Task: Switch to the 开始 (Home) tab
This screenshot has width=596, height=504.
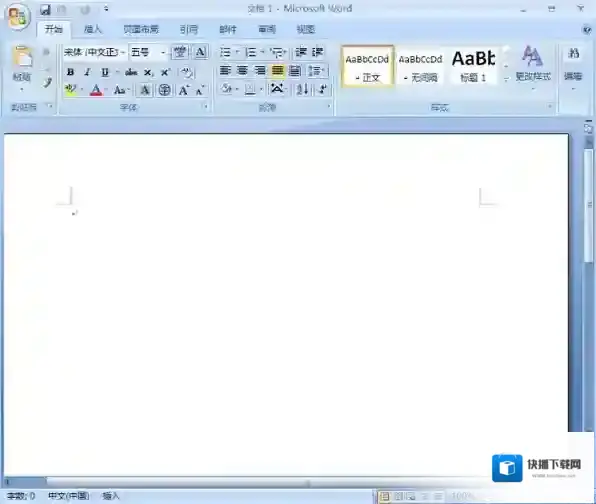Action: (x=54, y=29)
